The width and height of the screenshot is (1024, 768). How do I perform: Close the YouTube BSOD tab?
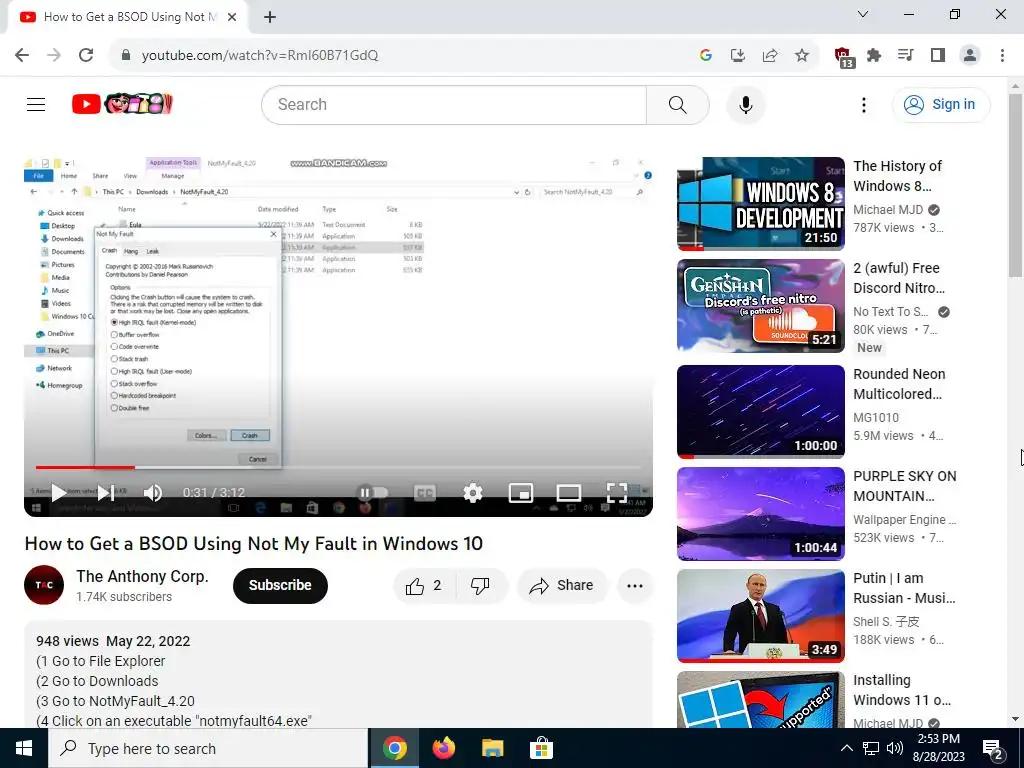click(232, 17)
